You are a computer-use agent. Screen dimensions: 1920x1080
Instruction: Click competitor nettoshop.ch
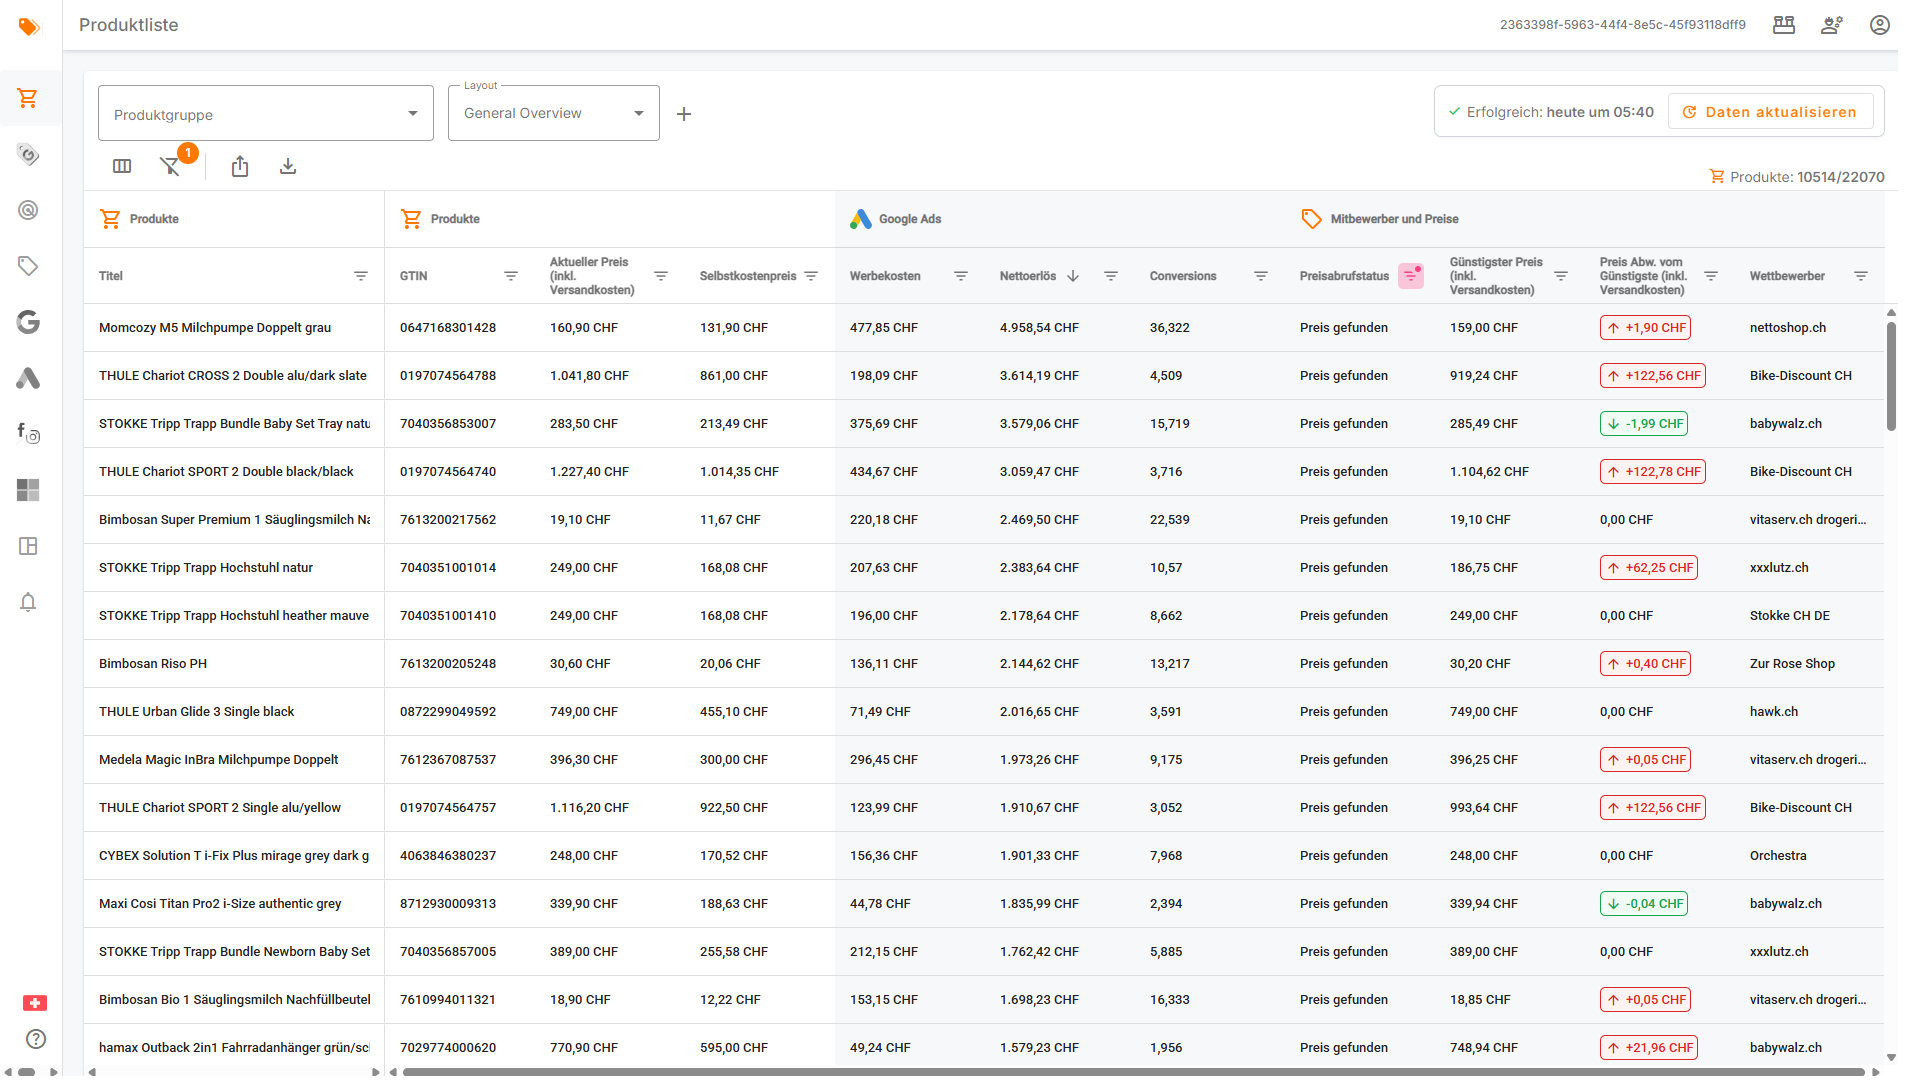1788,328
